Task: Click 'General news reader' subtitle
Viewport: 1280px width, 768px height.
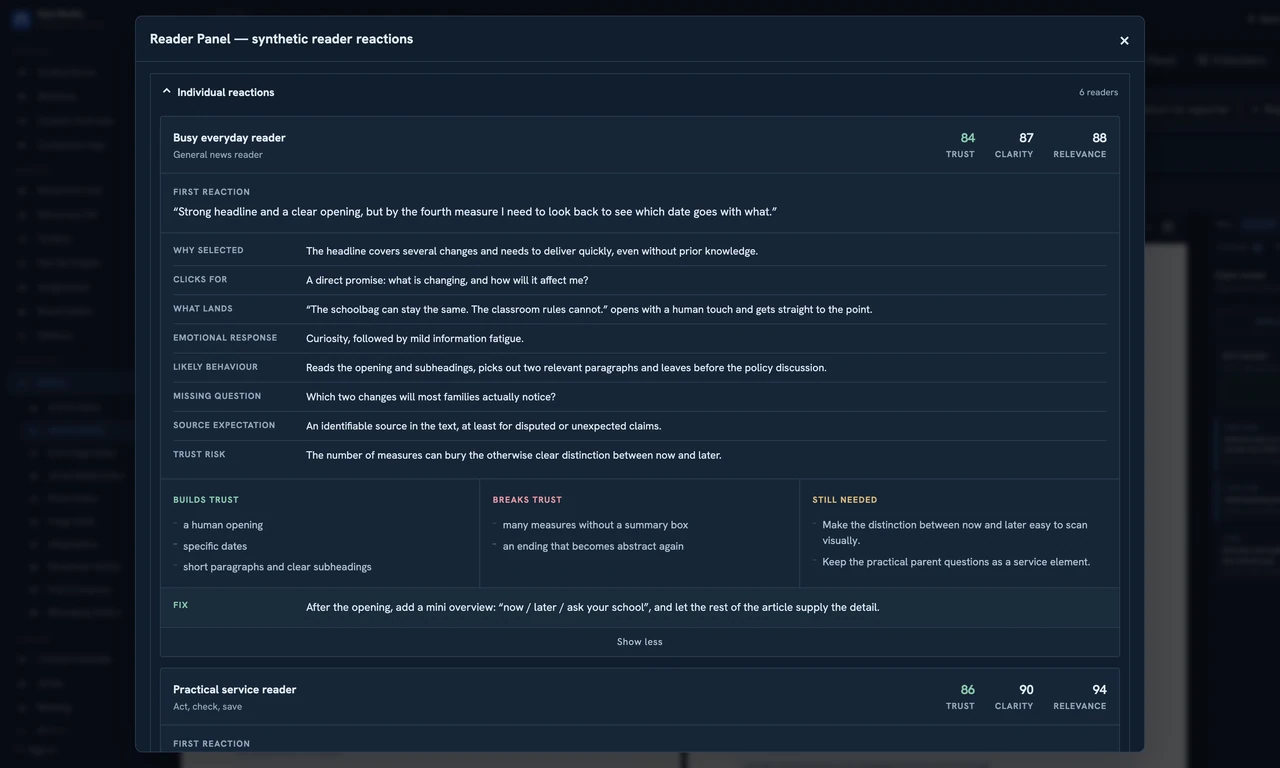Action: [218, 155]
